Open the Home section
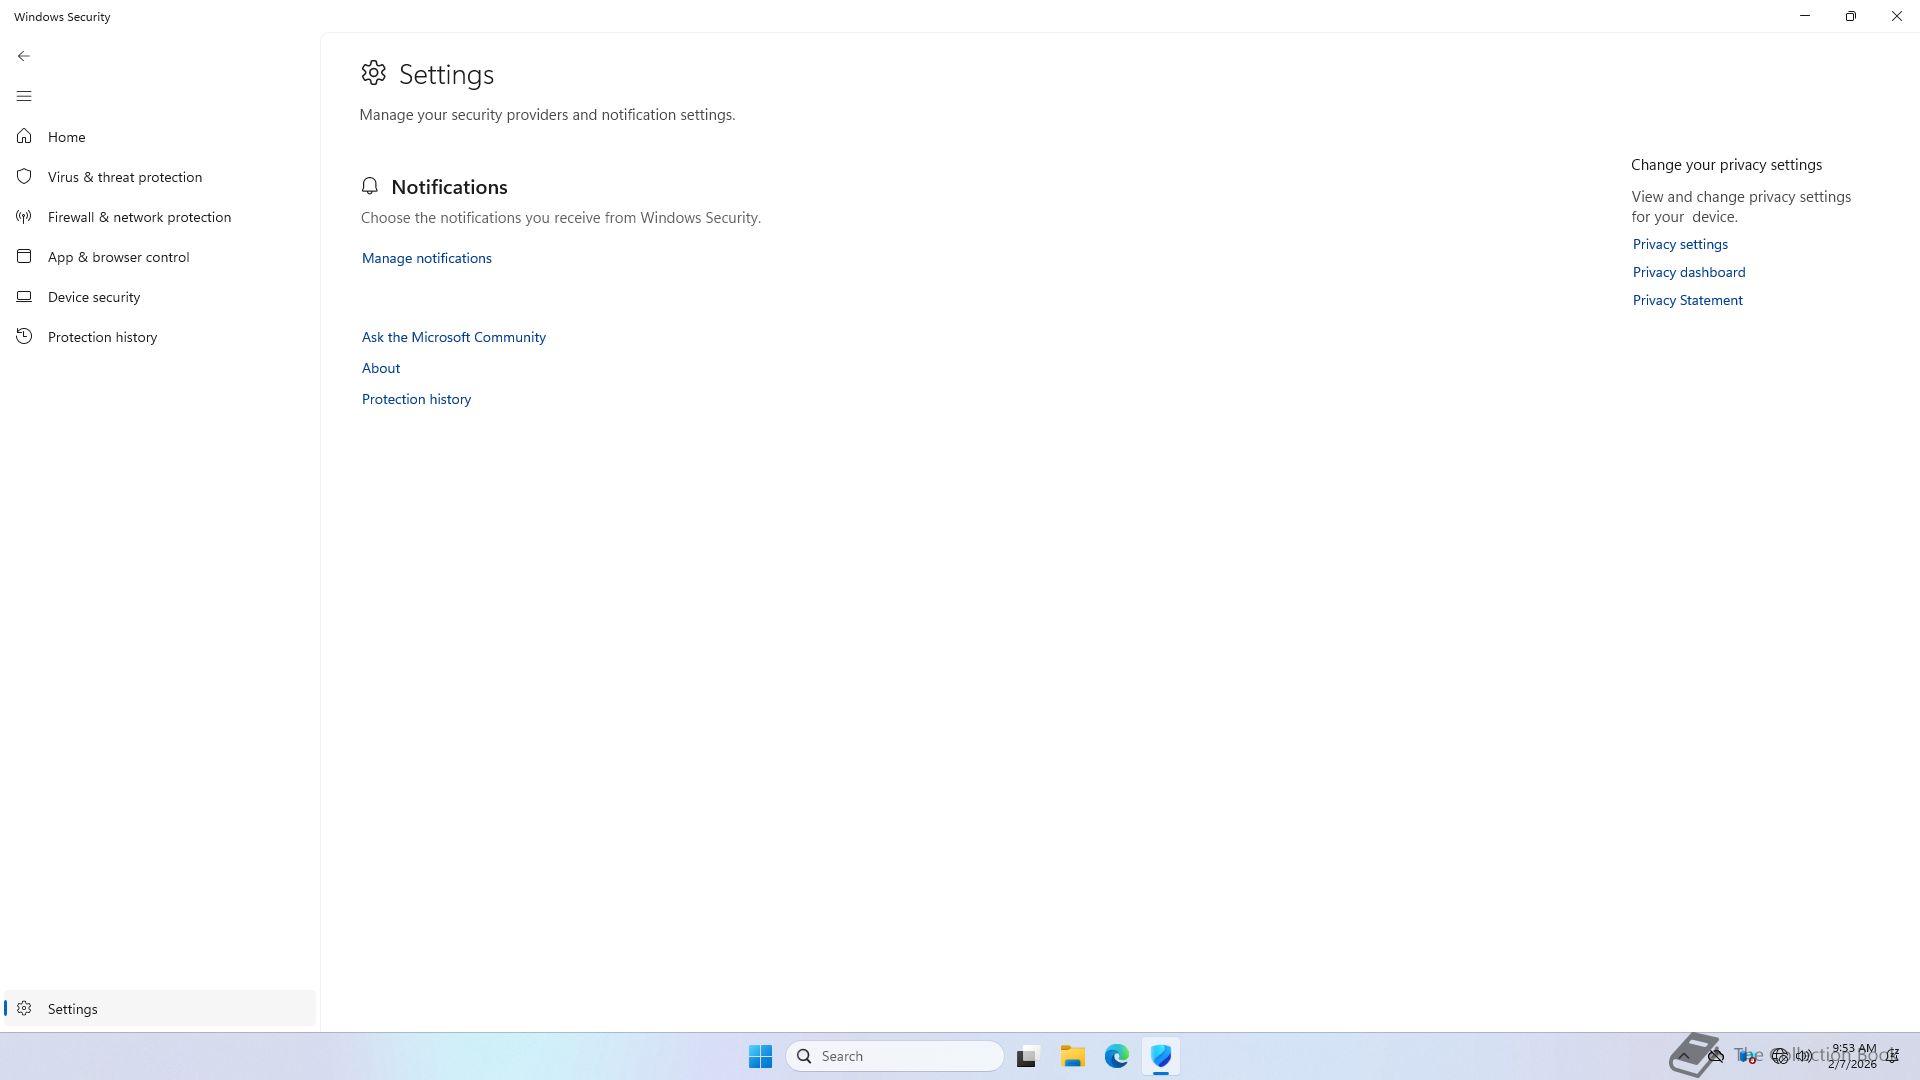 click(66, 137)
